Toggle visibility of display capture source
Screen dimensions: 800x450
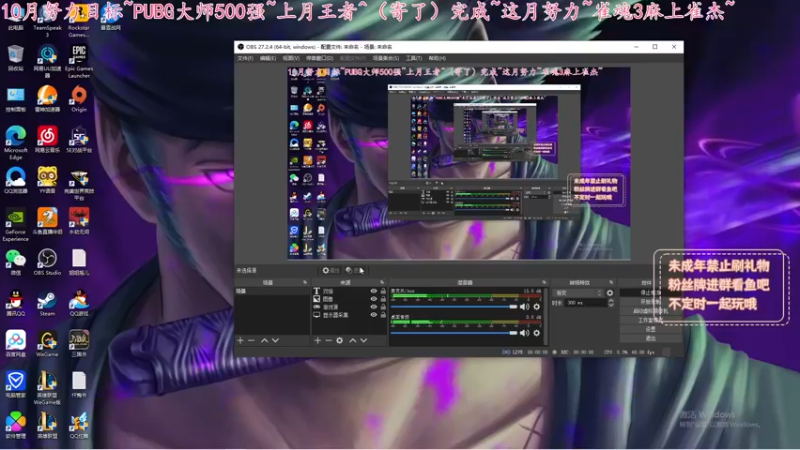373,315
